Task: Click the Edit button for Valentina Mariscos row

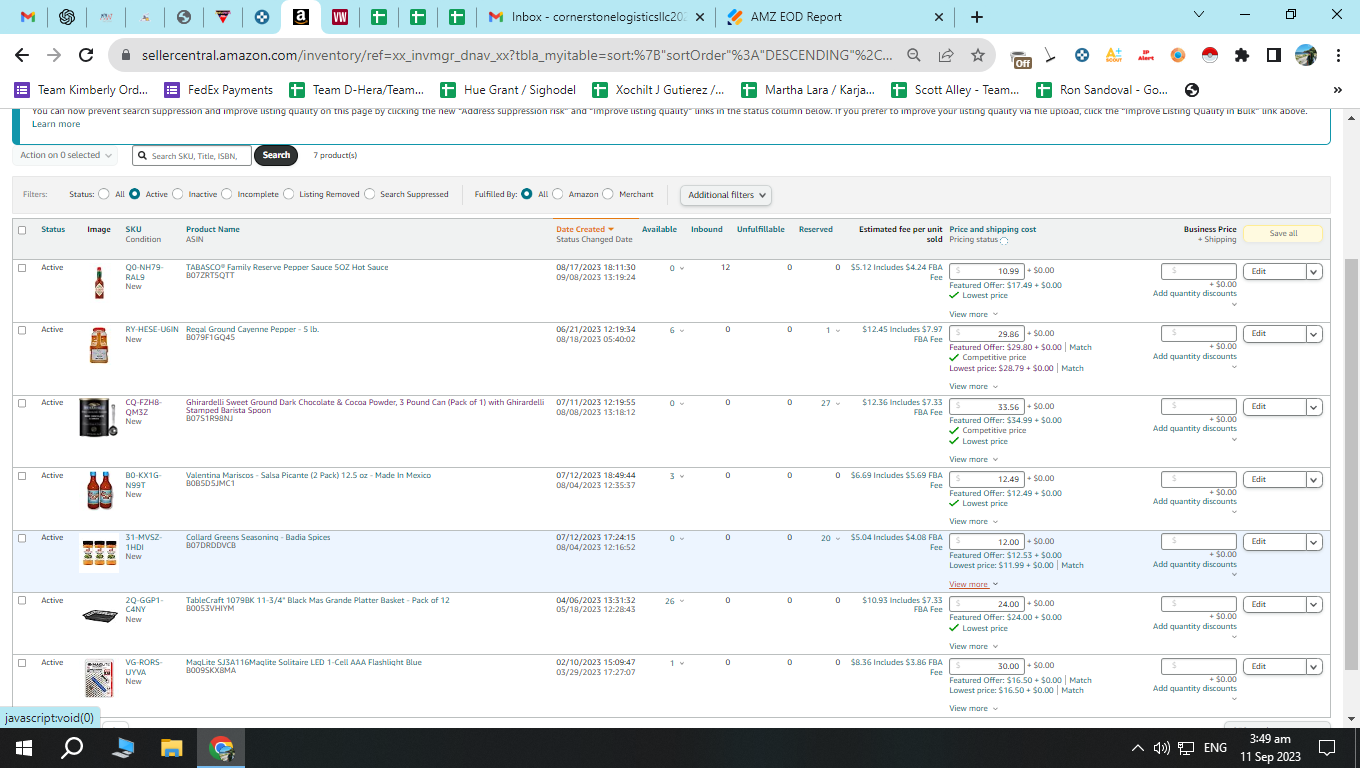Action: click(1274, 480)
